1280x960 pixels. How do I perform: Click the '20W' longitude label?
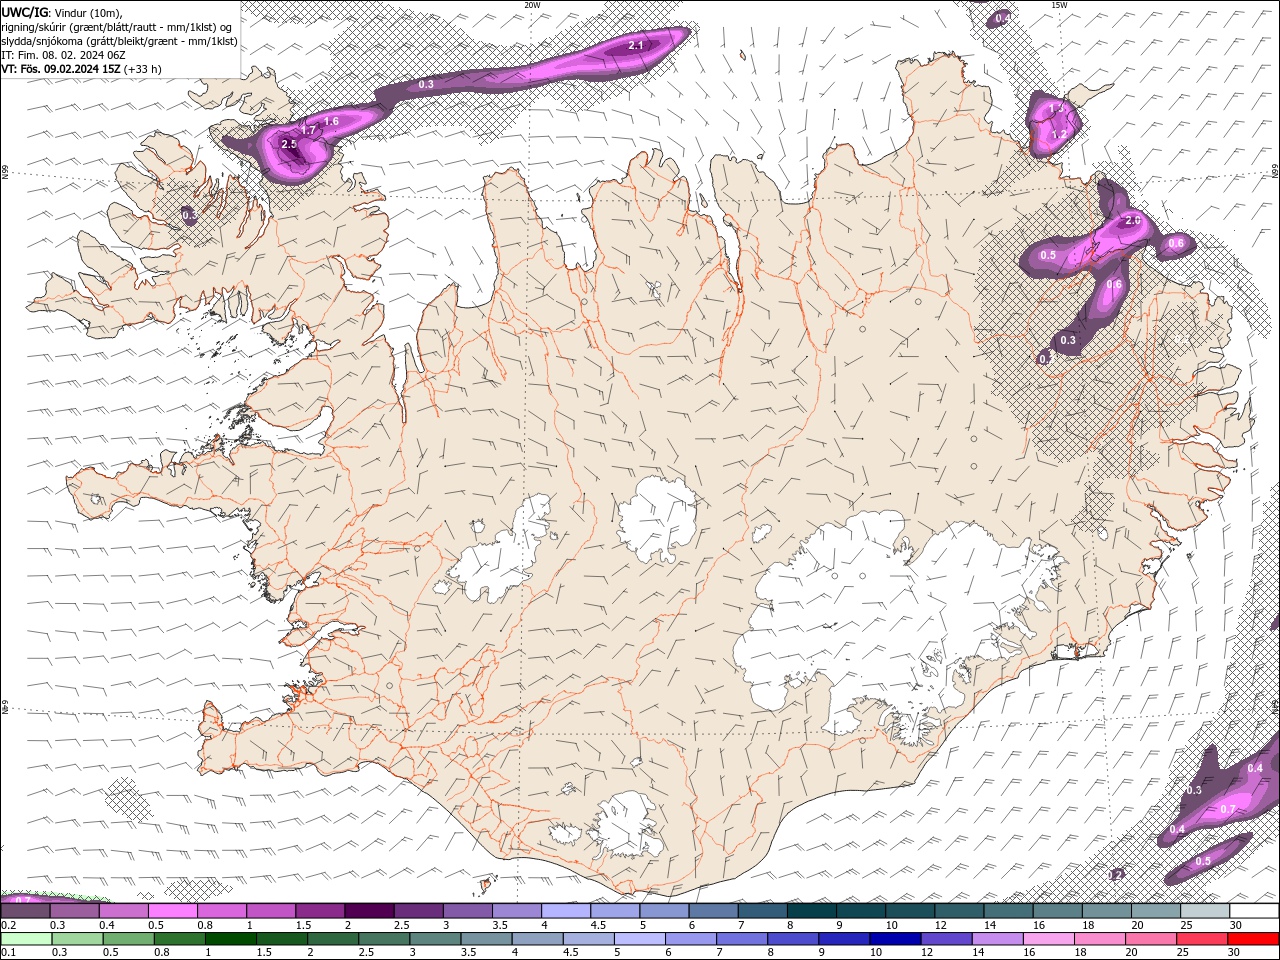533,5
